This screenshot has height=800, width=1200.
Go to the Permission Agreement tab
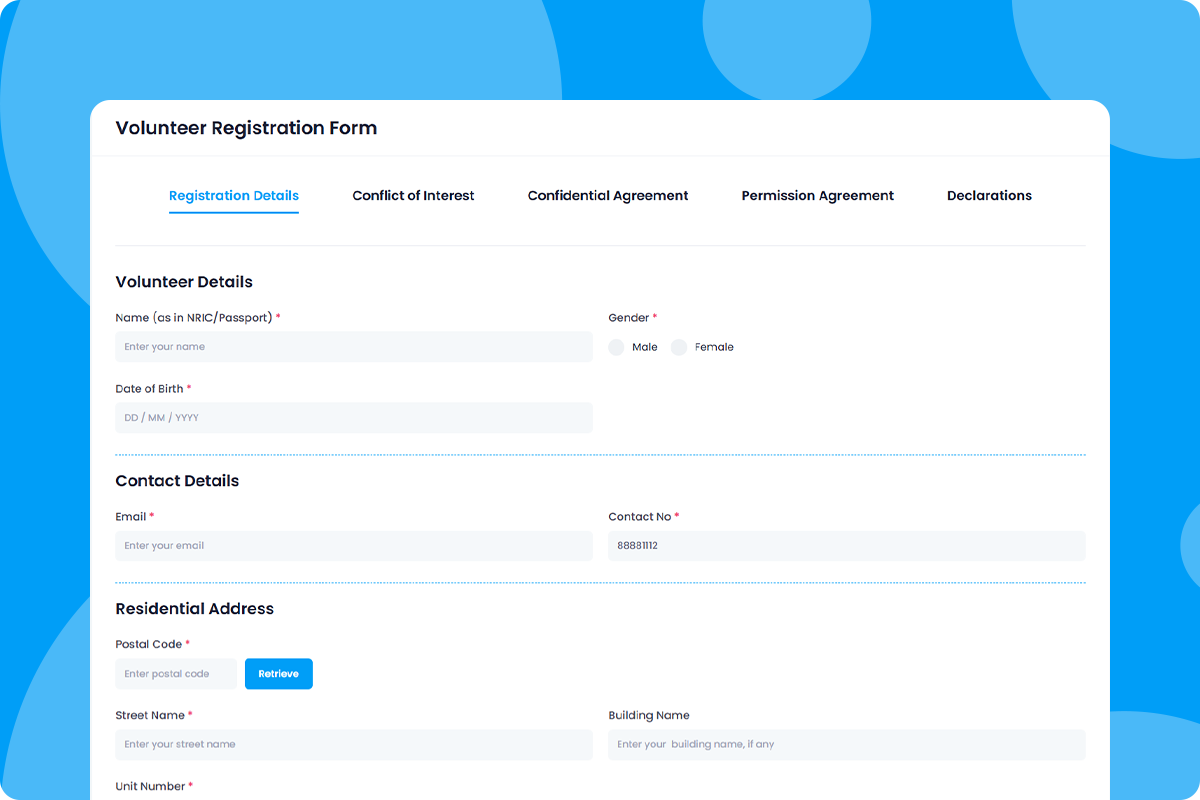pos(818,196)
